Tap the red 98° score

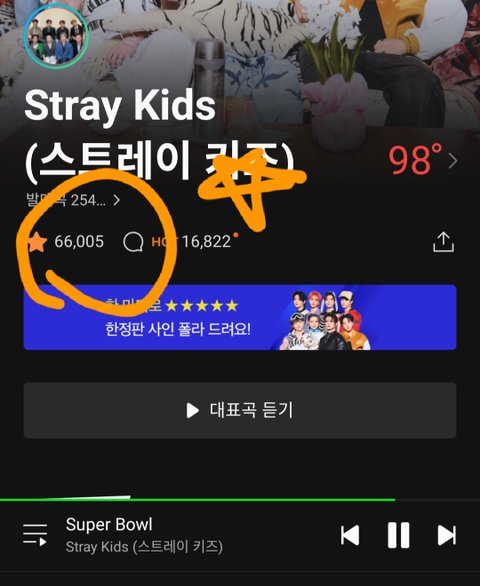415,160
